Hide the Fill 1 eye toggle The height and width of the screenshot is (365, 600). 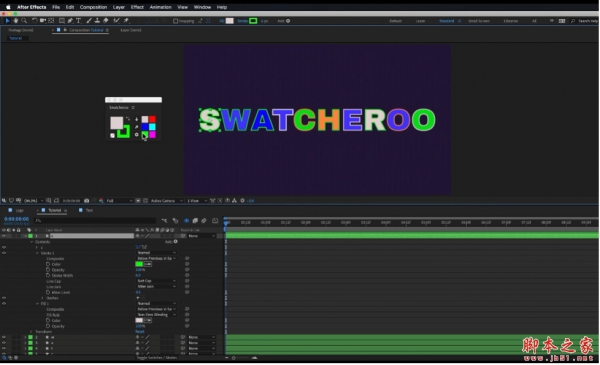(4, 303)
